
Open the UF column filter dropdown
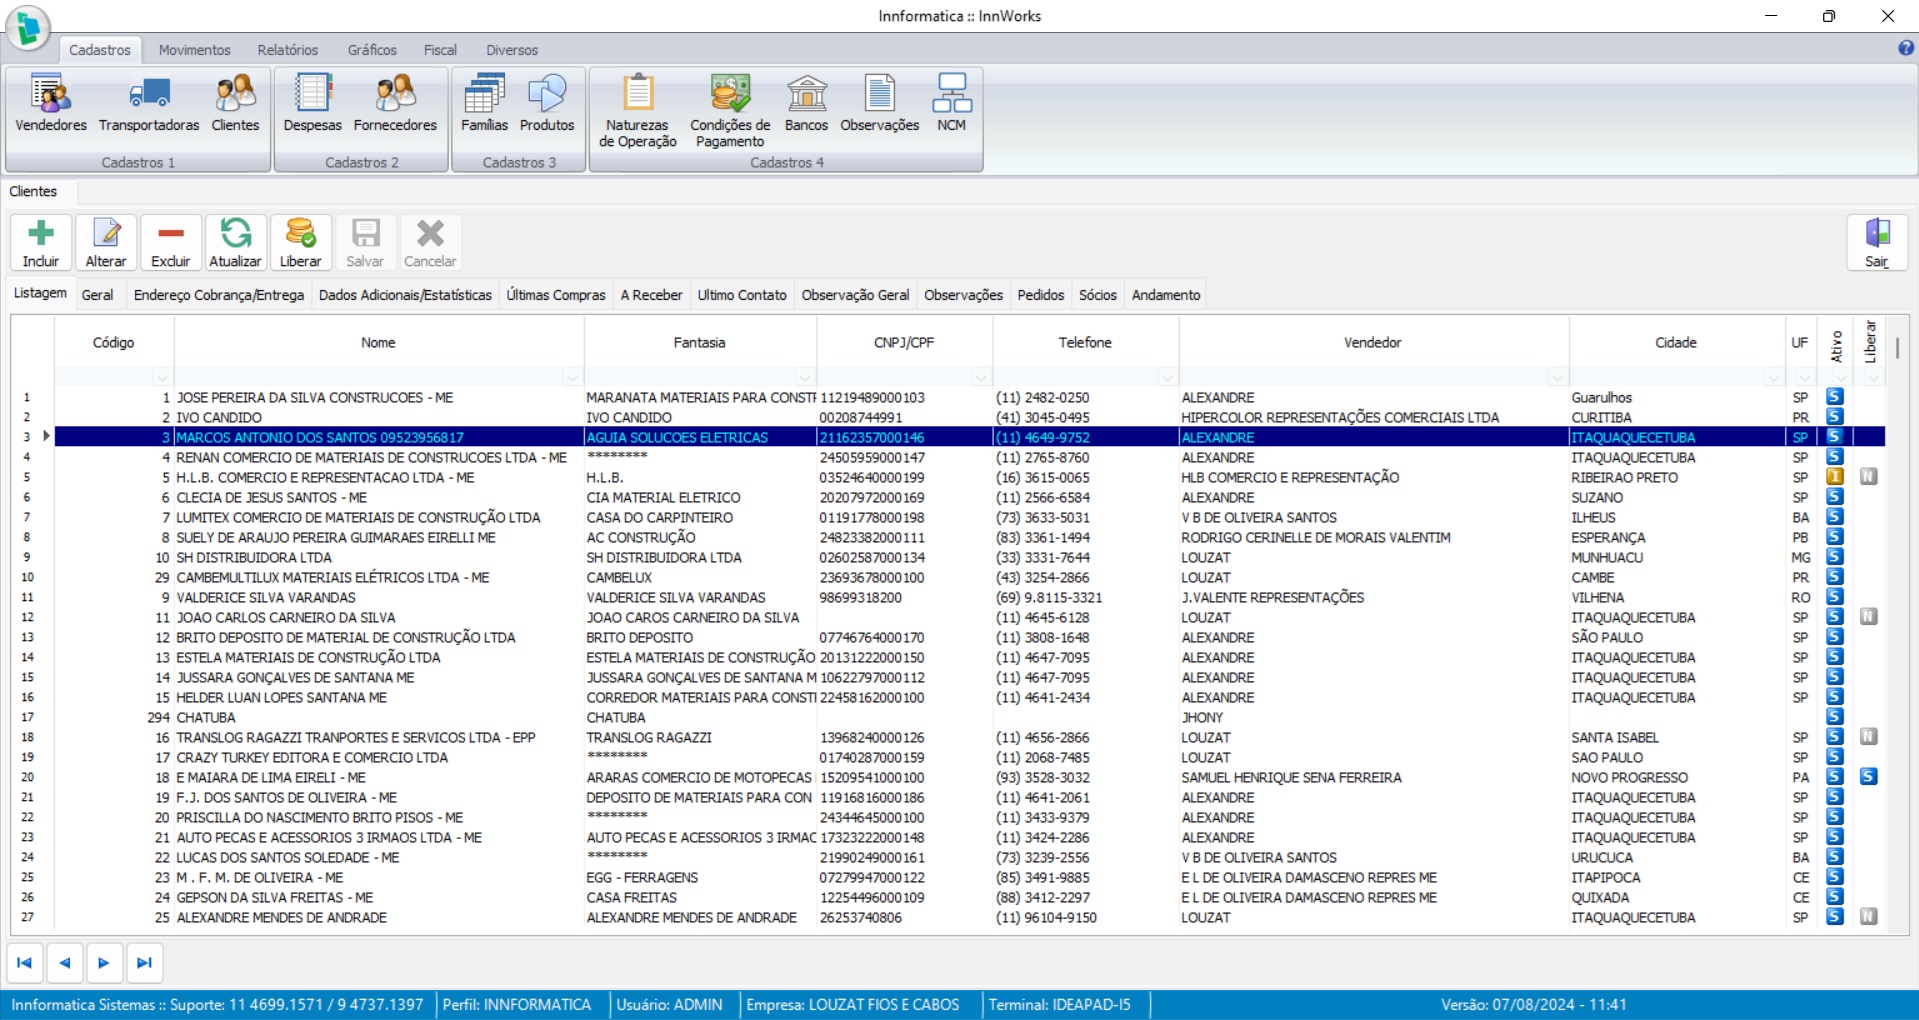pos(1805,378)
